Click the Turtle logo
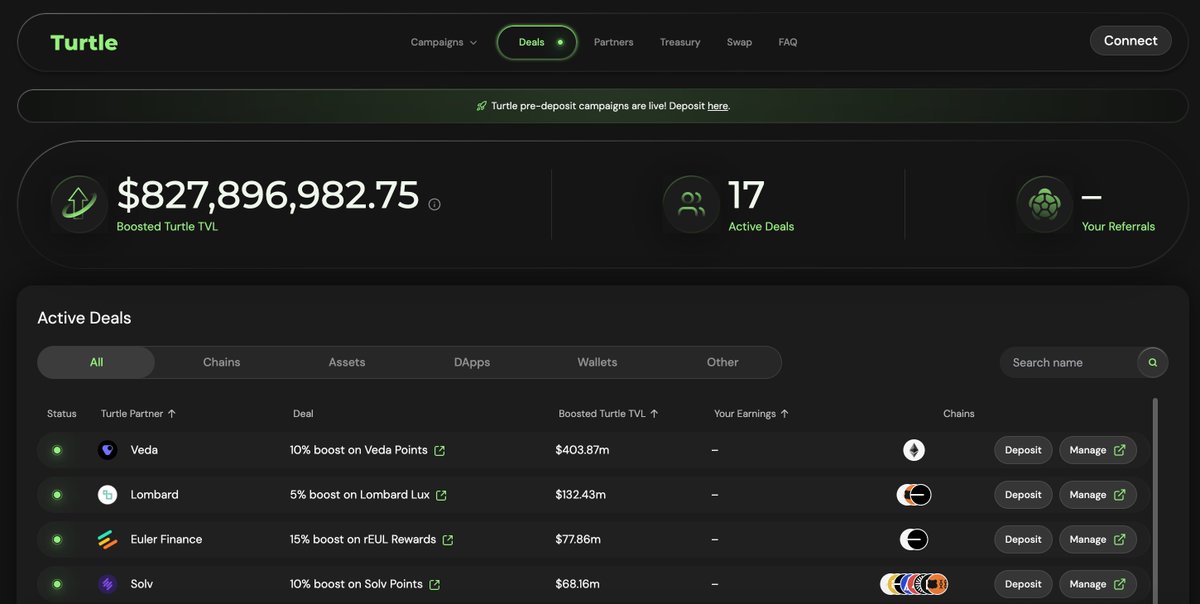 click(84, 42)
